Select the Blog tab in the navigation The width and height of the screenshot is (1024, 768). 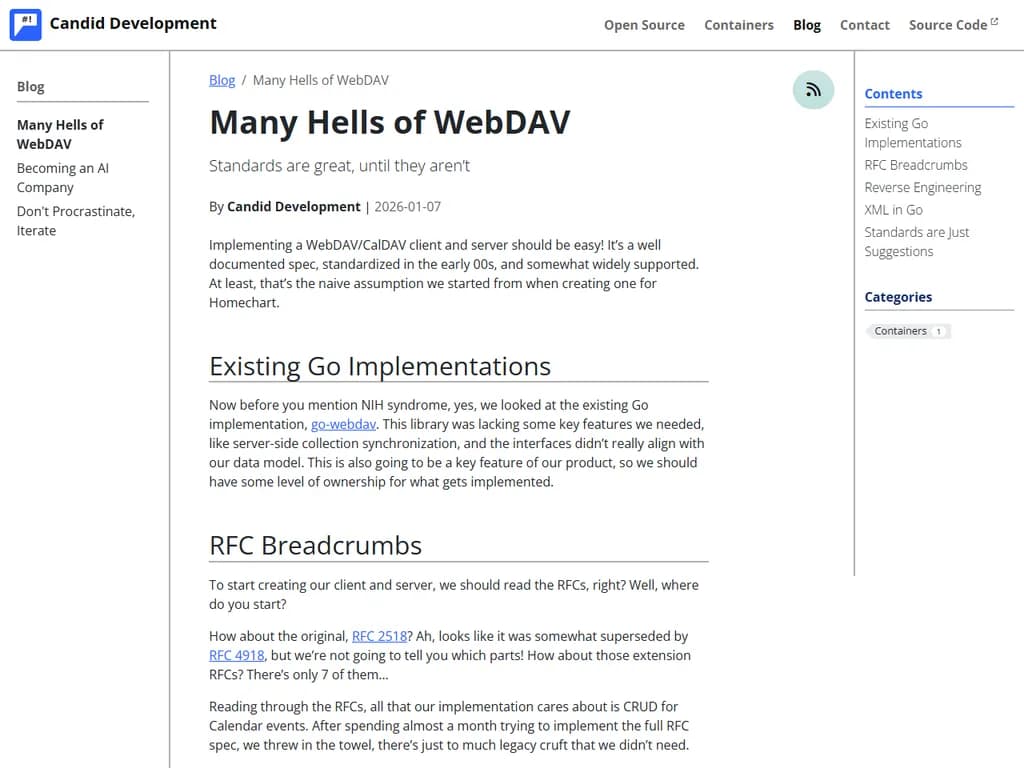click(807, 25)
